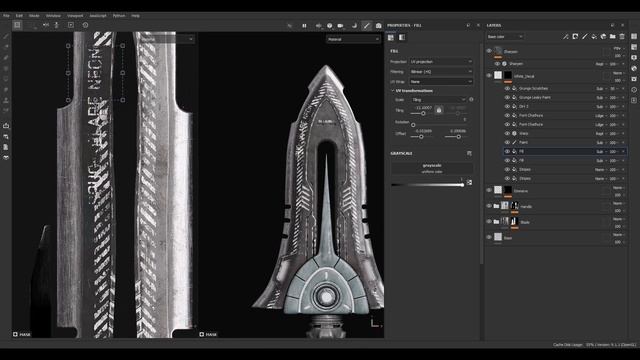Select the Blade folder mask thumbnail

point(514,221)
